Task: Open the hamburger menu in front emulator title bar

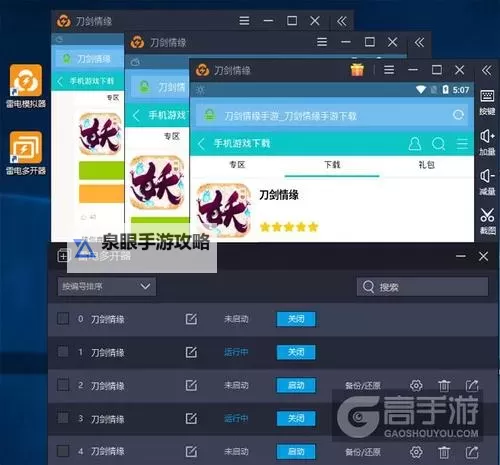Action: coord(389,70)
